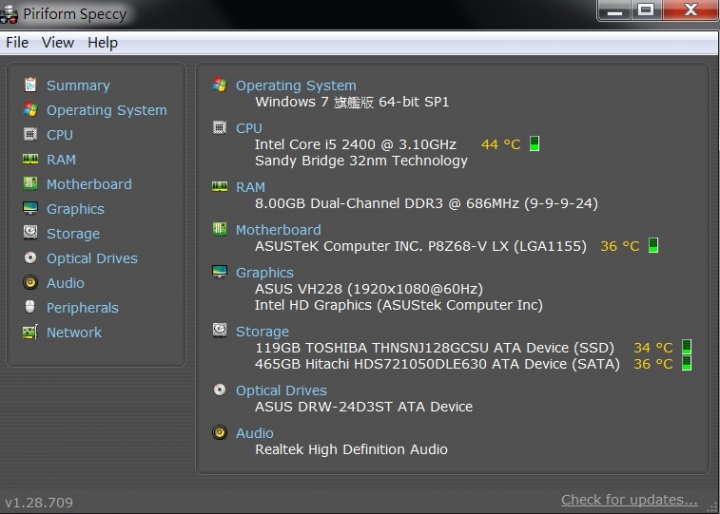Image resolution: width=720 pixels, height=514 pixels.
Task: Click the Hitachi drive 36 °C temperature value
Action: click(653, 364)
